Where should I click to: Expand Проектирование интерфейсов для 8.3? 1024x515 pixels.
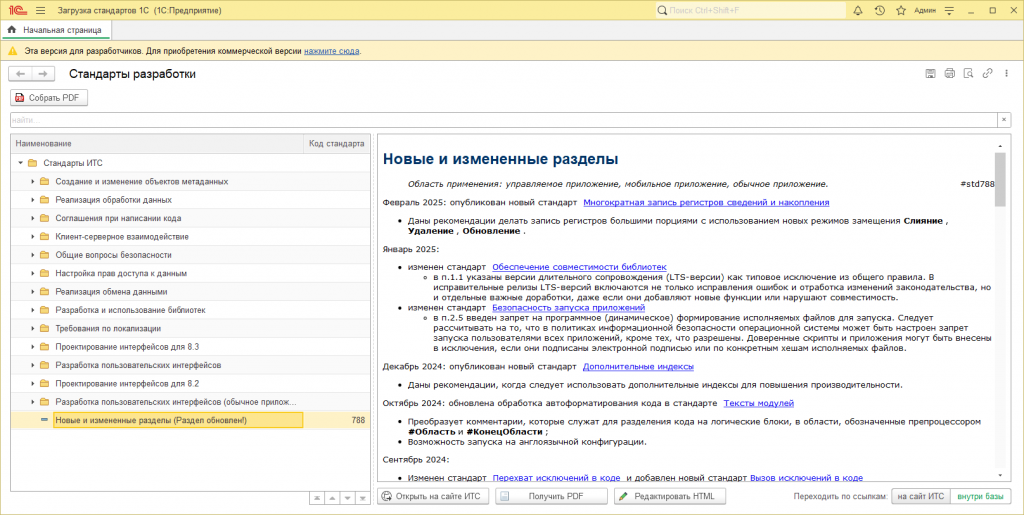point(33,347)
